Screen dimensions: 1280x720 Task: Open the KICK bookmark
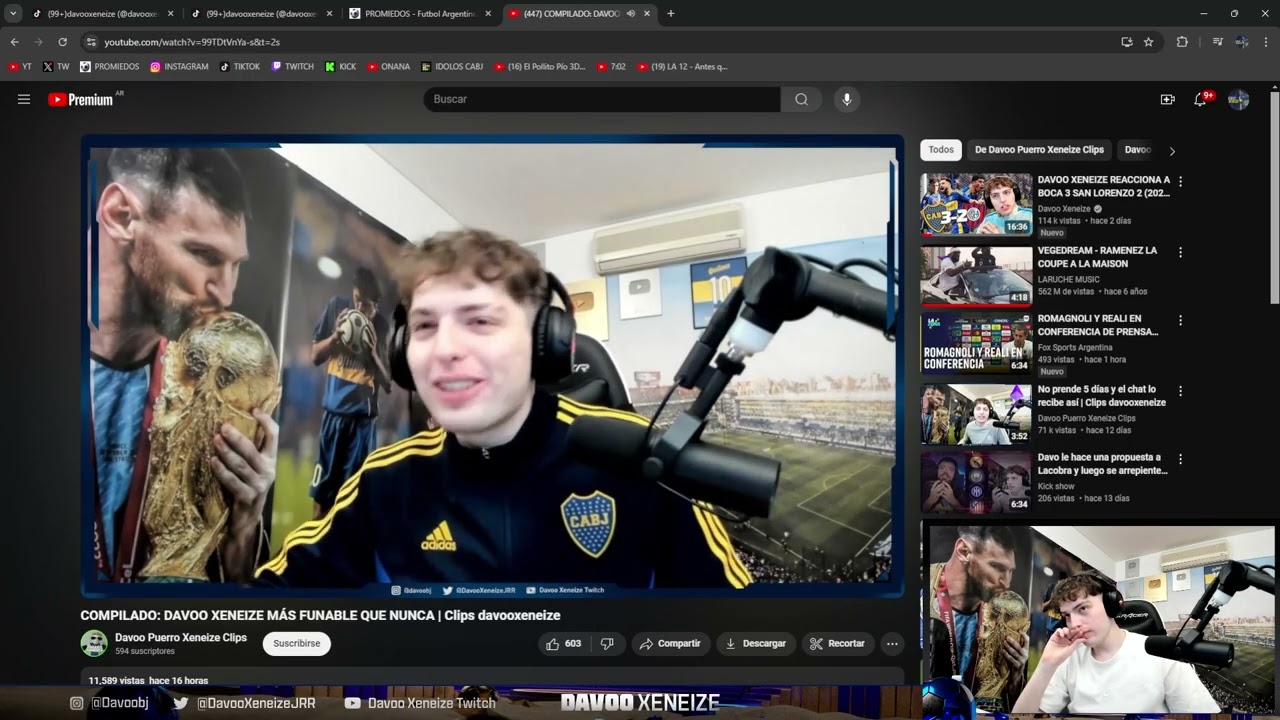coord(340,67)
